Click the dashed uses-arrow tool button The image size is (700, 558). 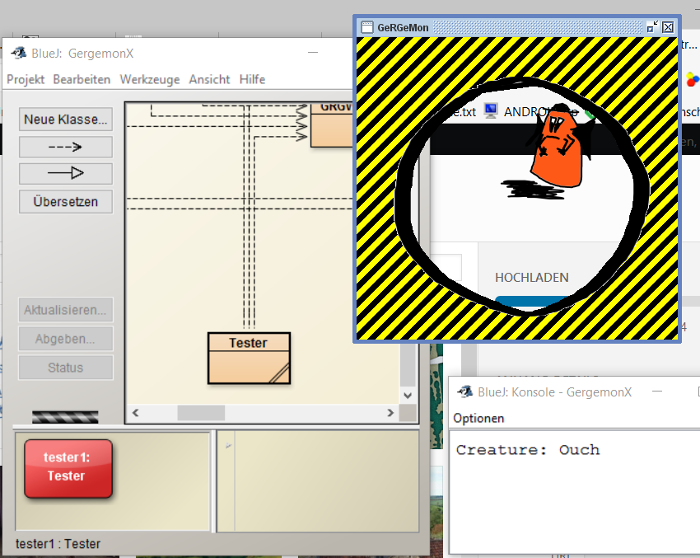point(65,146)
